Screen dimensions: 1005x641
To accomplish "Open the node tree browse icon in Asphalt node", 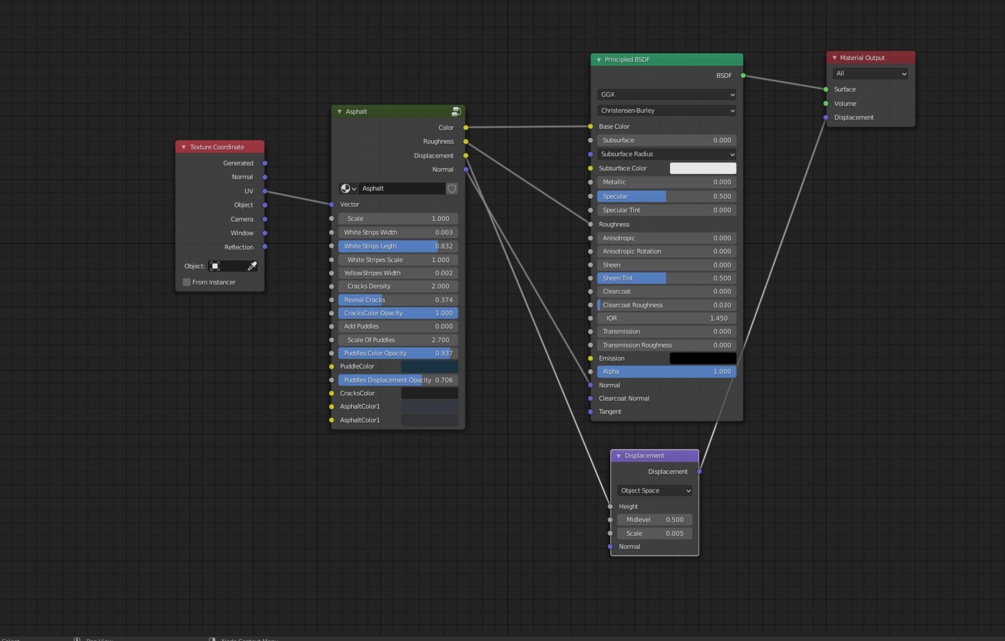I will (348, 188).
